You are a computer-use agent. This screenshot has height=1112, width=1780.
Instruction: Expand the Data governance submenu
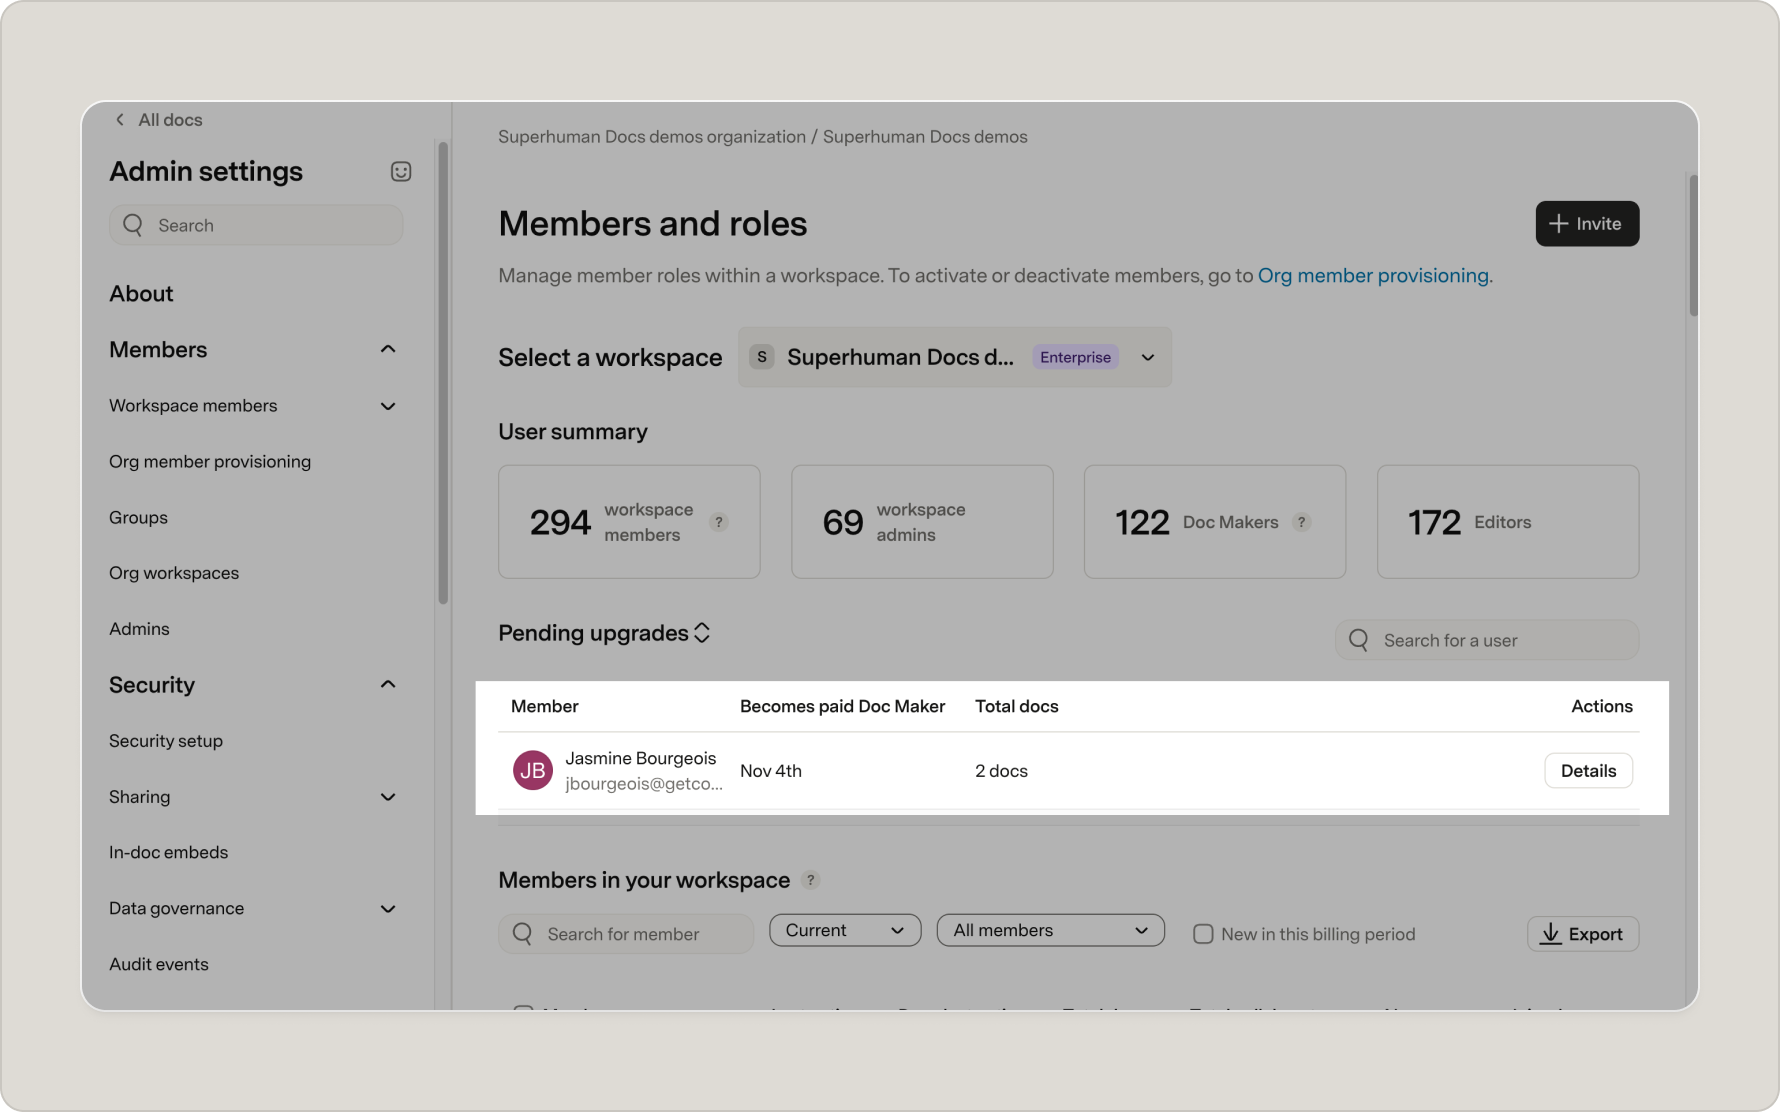point(388,909)
